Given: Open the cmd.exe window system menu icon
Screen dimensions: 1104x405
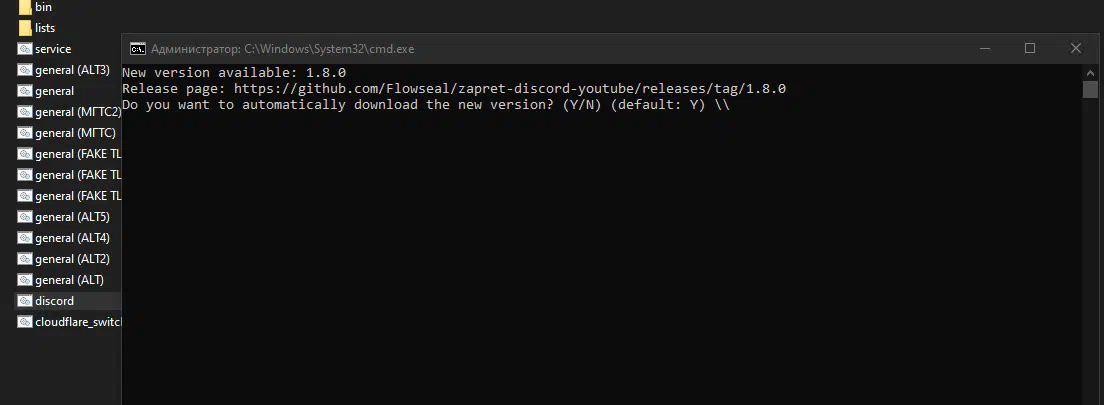Looking at the screenshot, I should pos(138,49).
